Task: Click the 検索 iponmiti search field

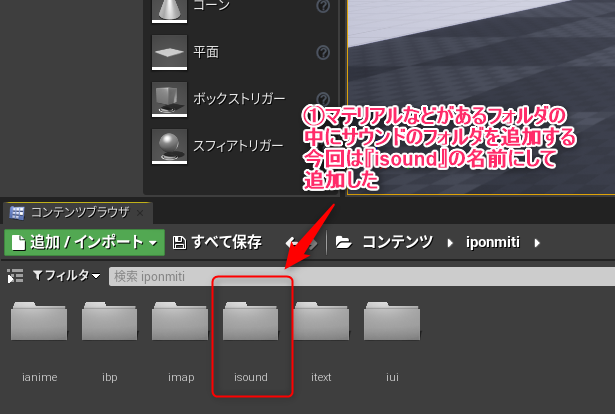Action: pyautogui.click(x=360, y=276)
